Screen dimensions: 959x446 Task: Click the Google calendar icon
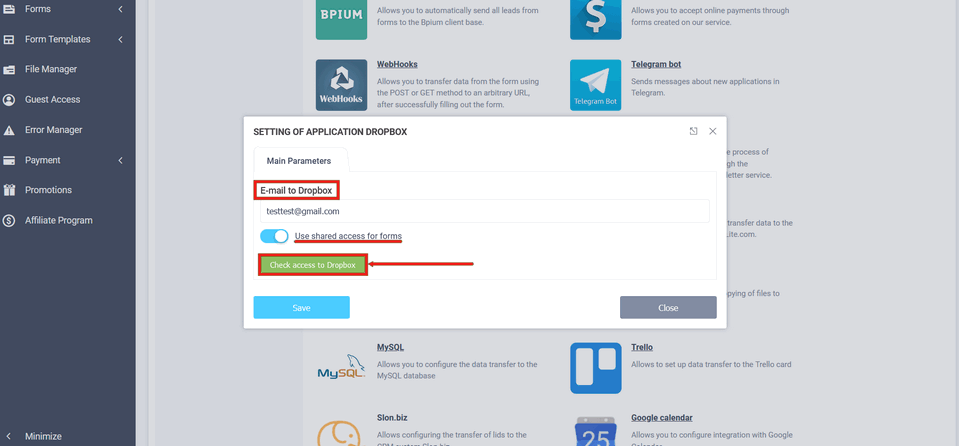[x=595, y=431]
